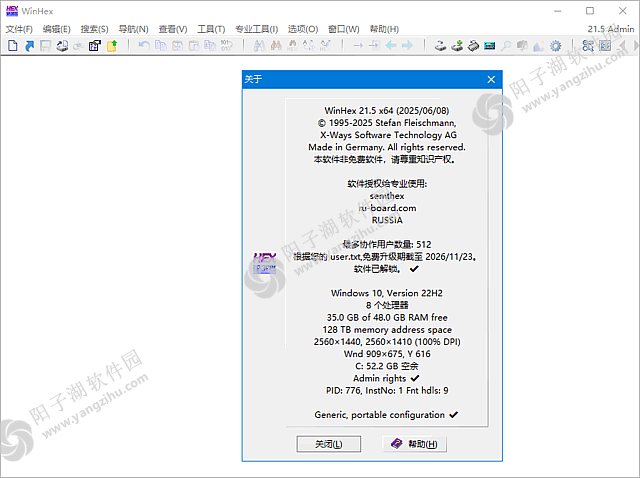Close the 关于 dialog with X

click(491, 79)
